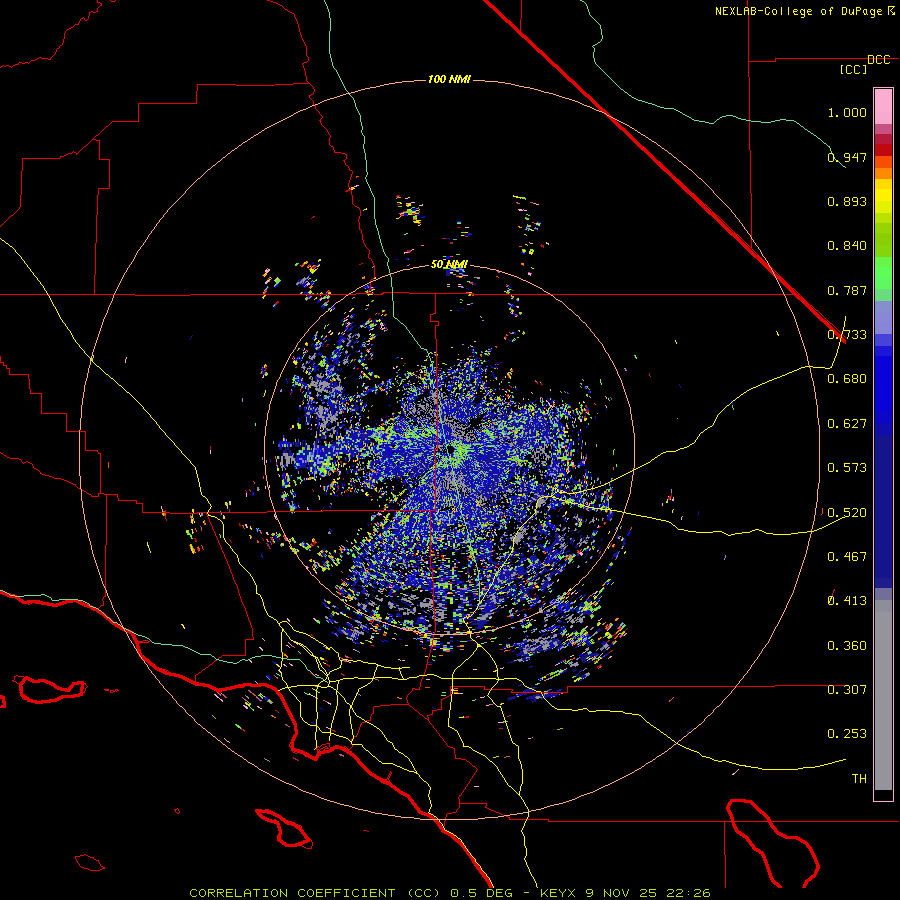Click the 0.787 scale value
The height and width of the screenshot is (900, 900).
[x=847, y=290]
